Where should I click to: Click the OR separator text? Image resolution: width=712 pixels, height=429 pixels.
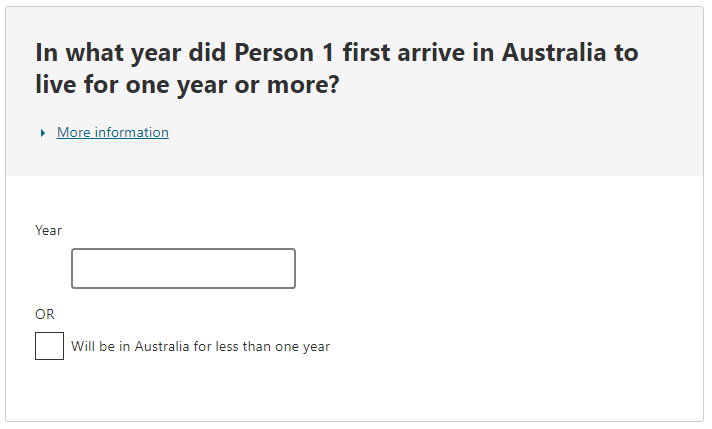click(45, 314)
